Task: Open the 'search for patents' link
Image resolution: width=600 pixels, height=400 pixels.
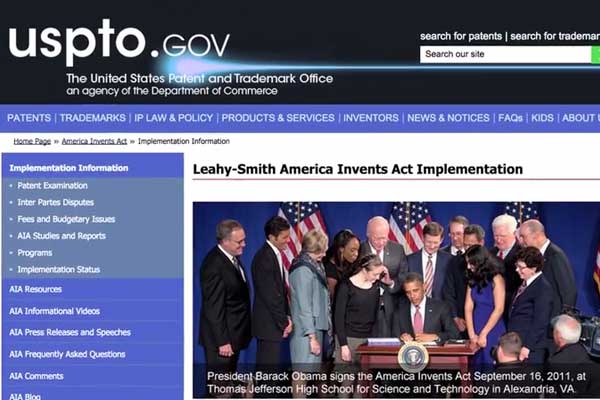Action: pyautogui.click(x=462, y=36)
